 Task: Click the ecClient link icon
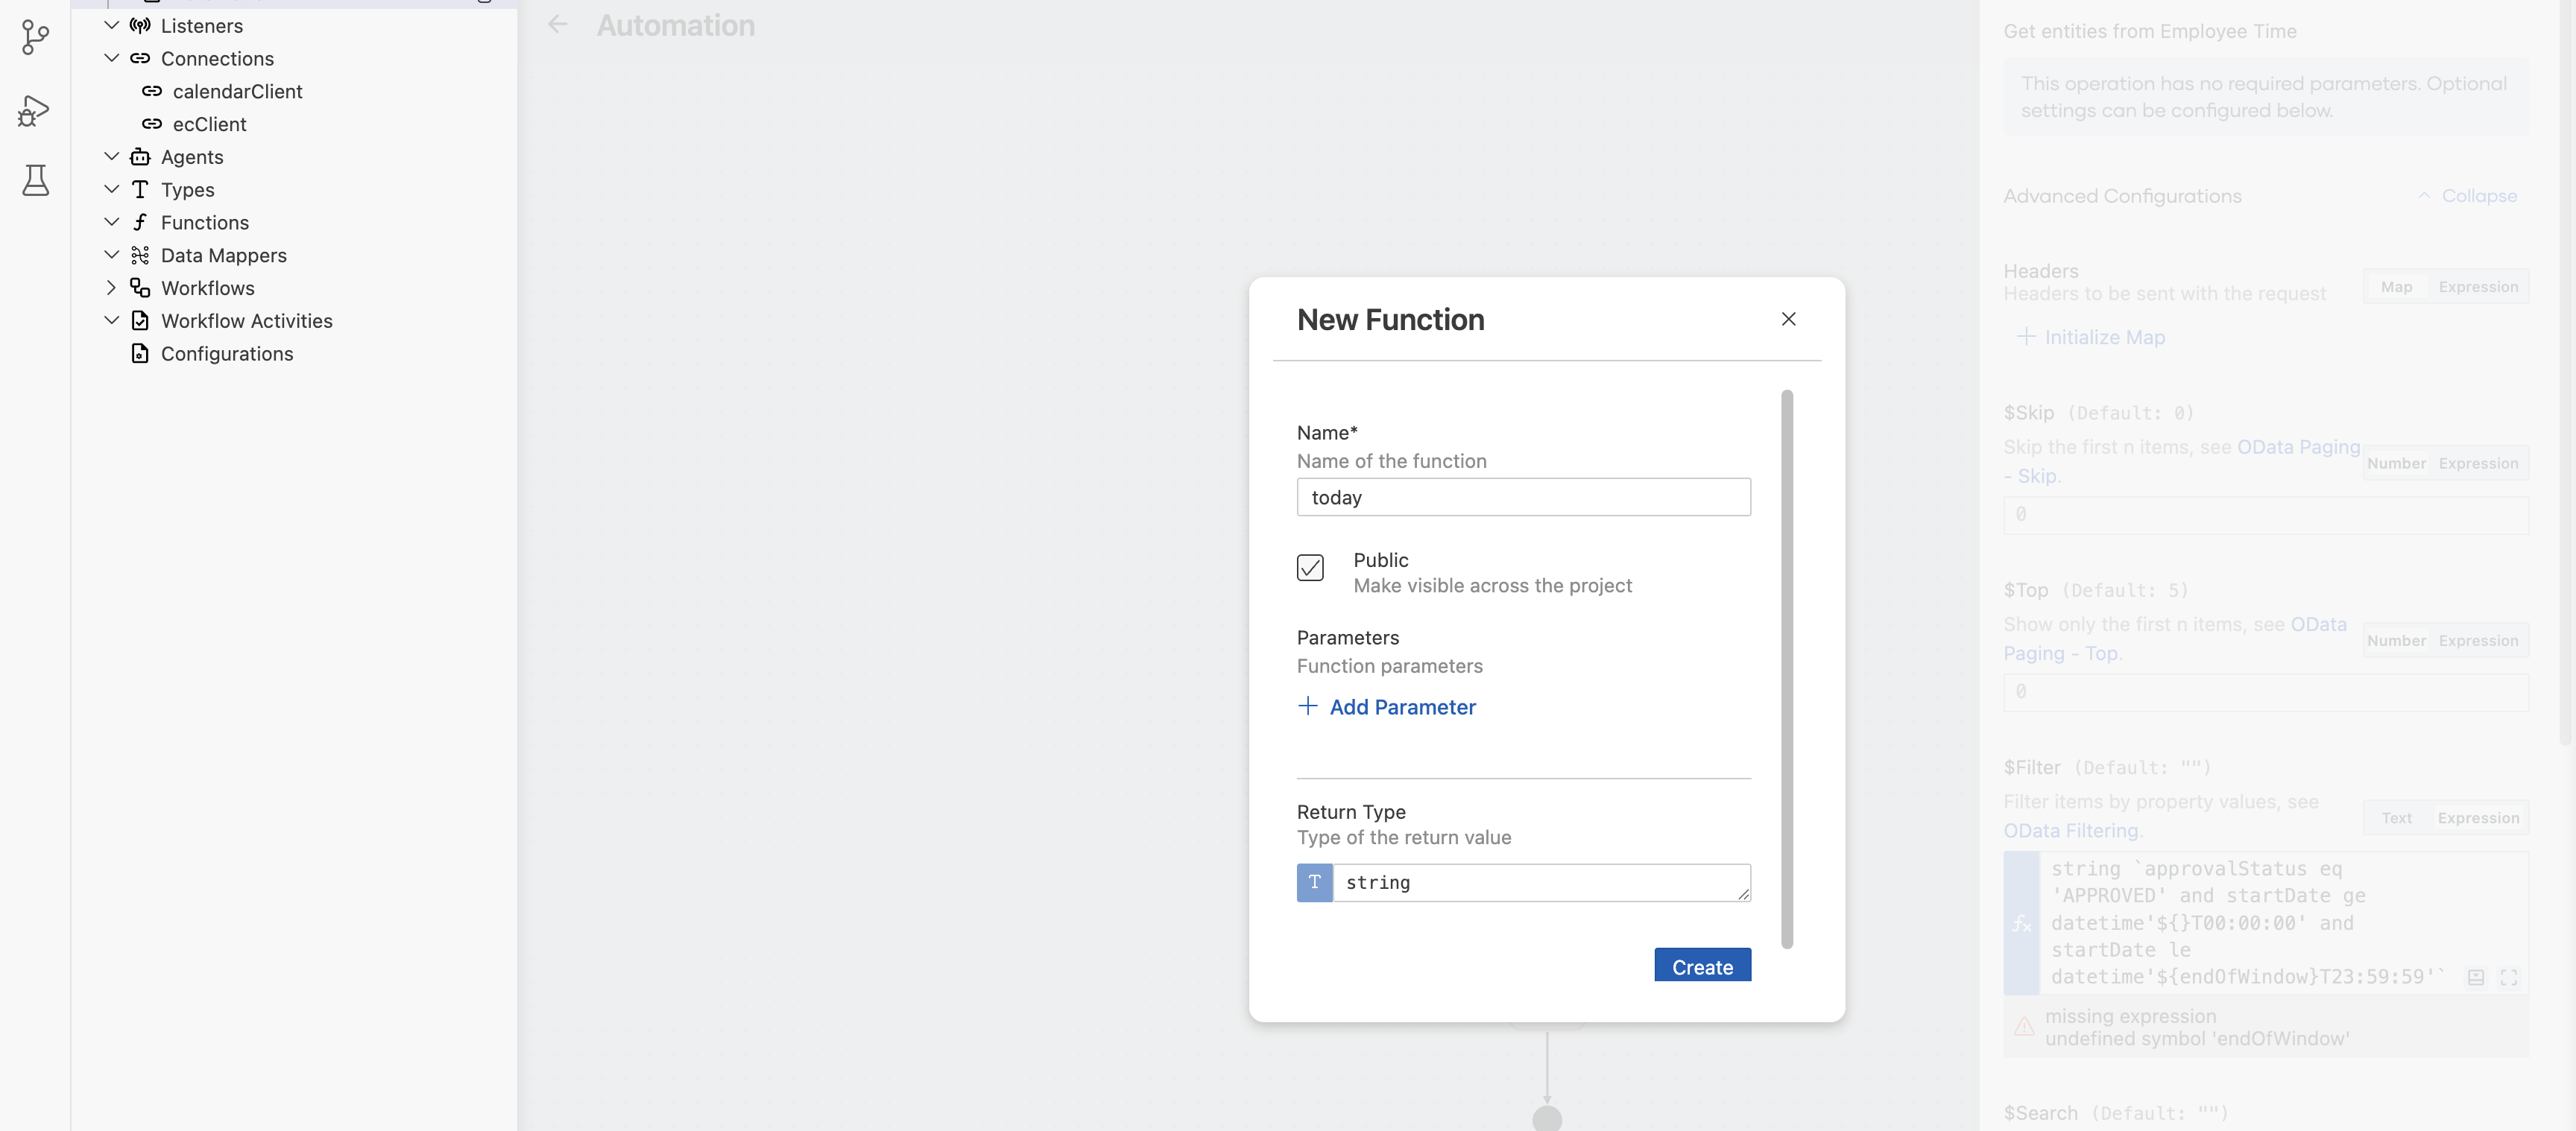[x=152, y=124]
